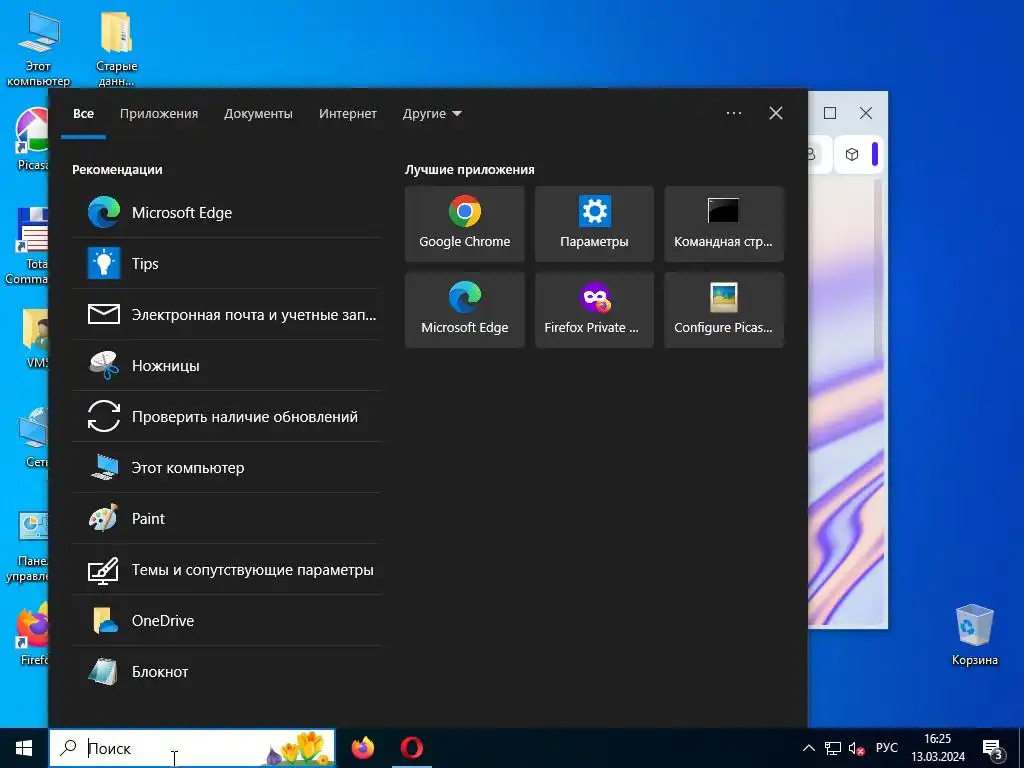Screen dimensions: 1024x768
Task: Open Электронная почта и учетные записи settings
Action: [x=227, y=314]
